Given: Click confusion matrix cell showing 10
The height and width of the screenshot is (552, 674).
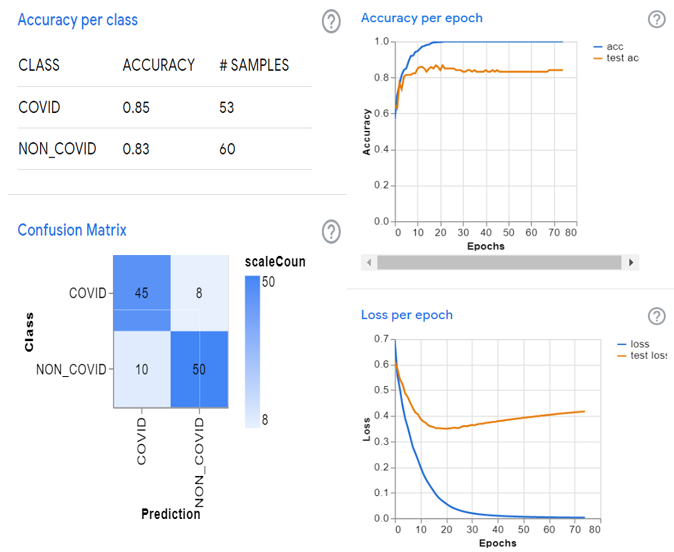Looking at the screenshot, I should click(141, 370).
